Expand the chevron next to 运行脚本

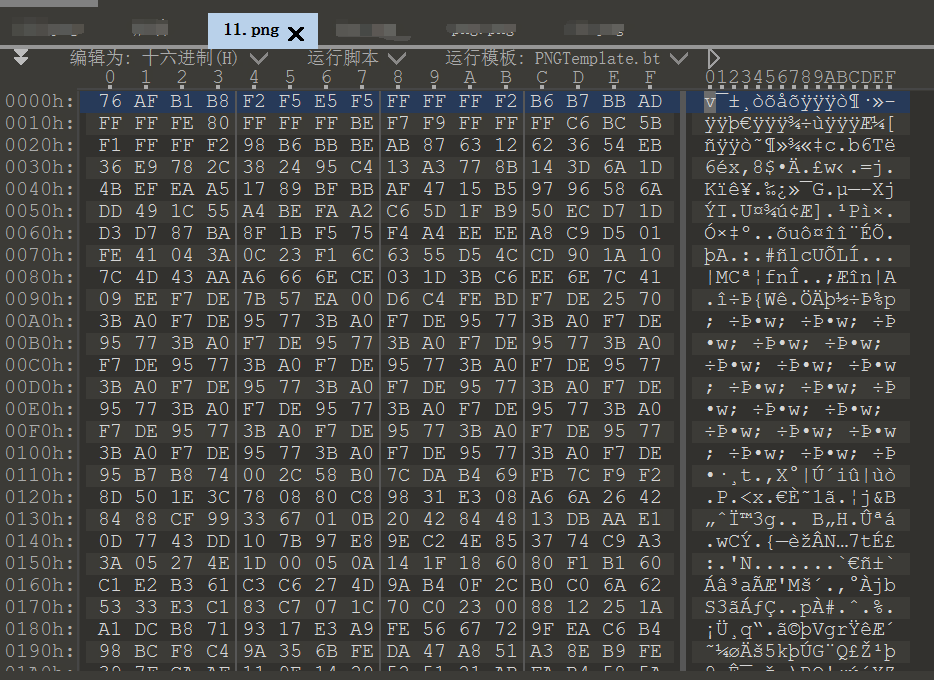[396, 59]
